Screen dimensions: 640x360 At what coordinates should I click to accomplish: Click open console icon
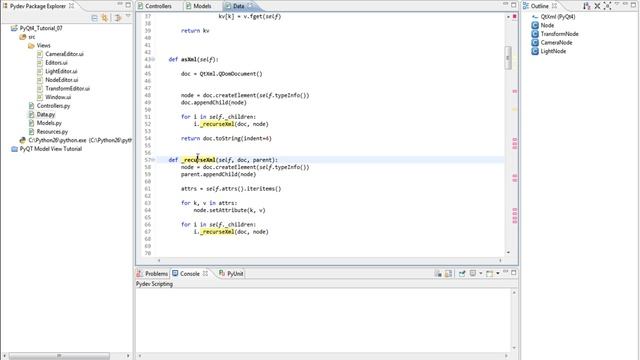pyautogui.click(x=489, y=273)
